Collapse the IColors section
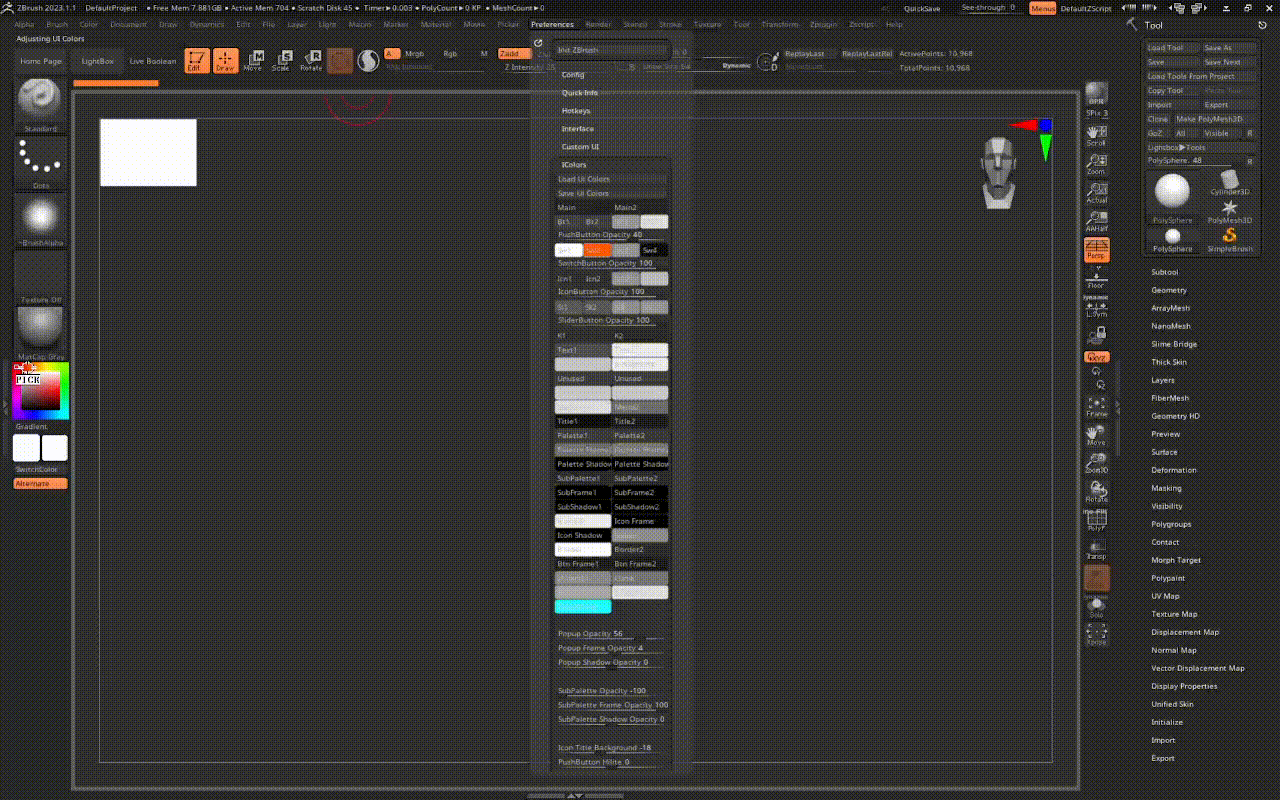Viewport: 1280px width, 800px height. (x=574, y=165)
